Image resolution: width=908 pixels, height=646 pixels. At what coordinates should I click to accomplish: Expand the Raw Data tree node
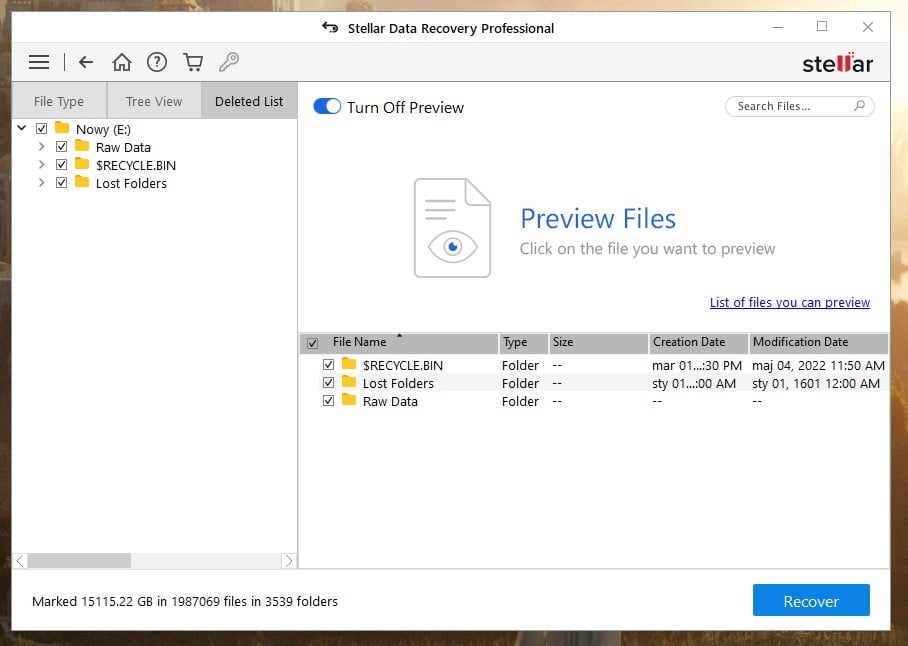(x=41, y=146)
